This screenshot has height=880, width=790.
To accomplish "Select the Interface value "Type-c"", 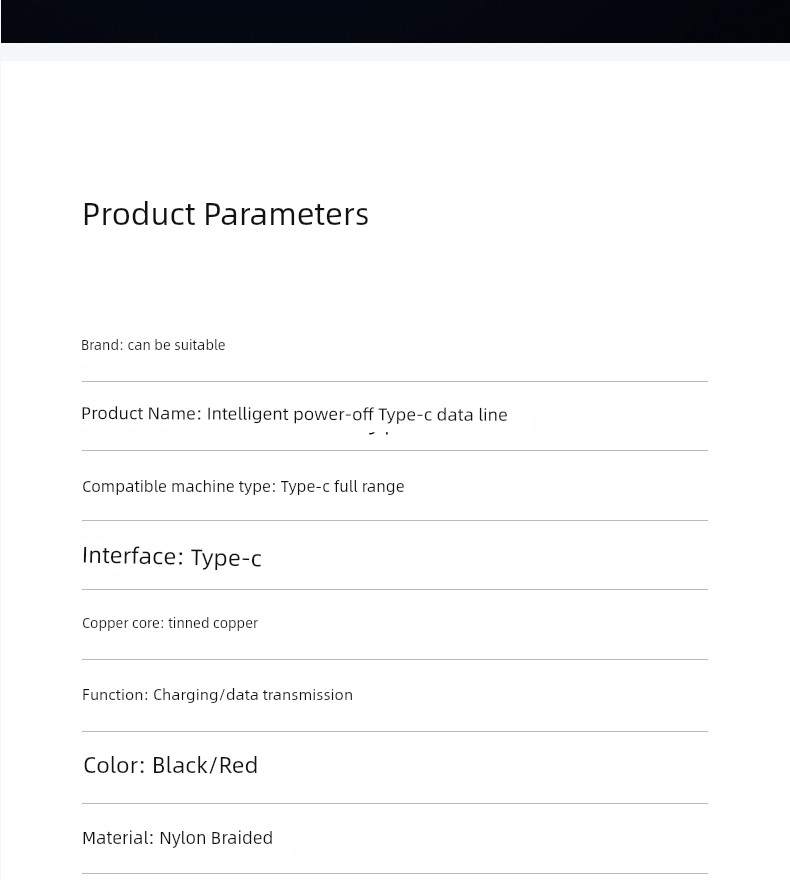I will point(226,558).
